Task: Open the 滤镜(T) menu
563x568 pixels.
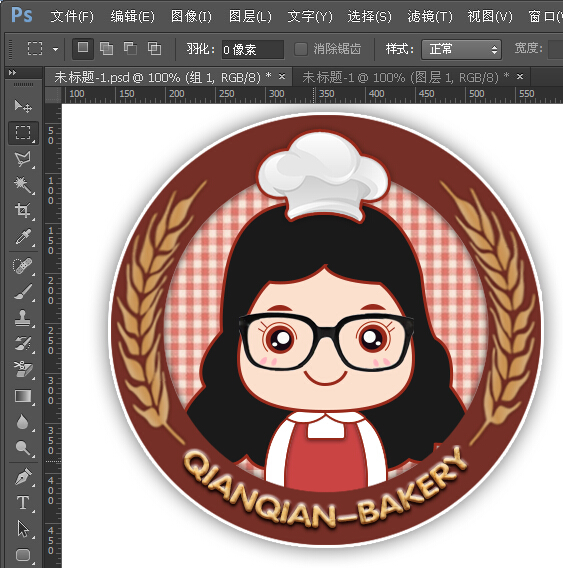Action: (430, 16)
